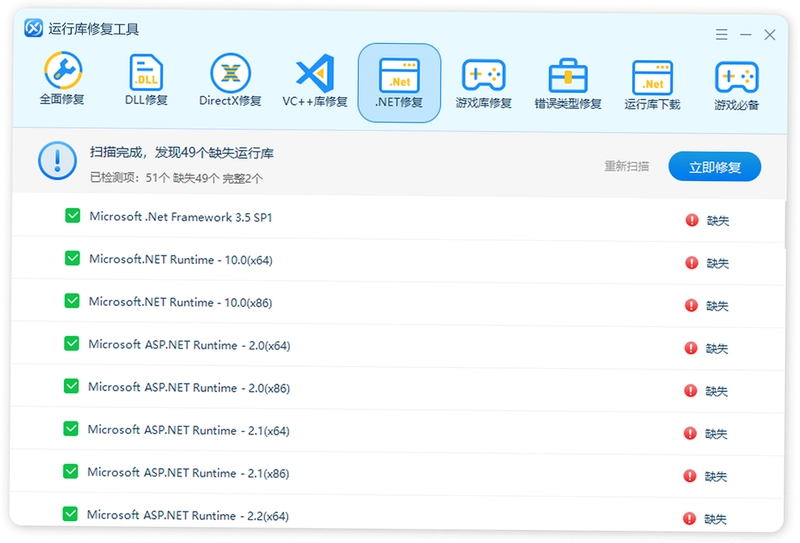Screen dimensions: 800x543
Task: Select text Microsoft.NET Runtime - 10.0(x64)
Action: coord(181,259)
